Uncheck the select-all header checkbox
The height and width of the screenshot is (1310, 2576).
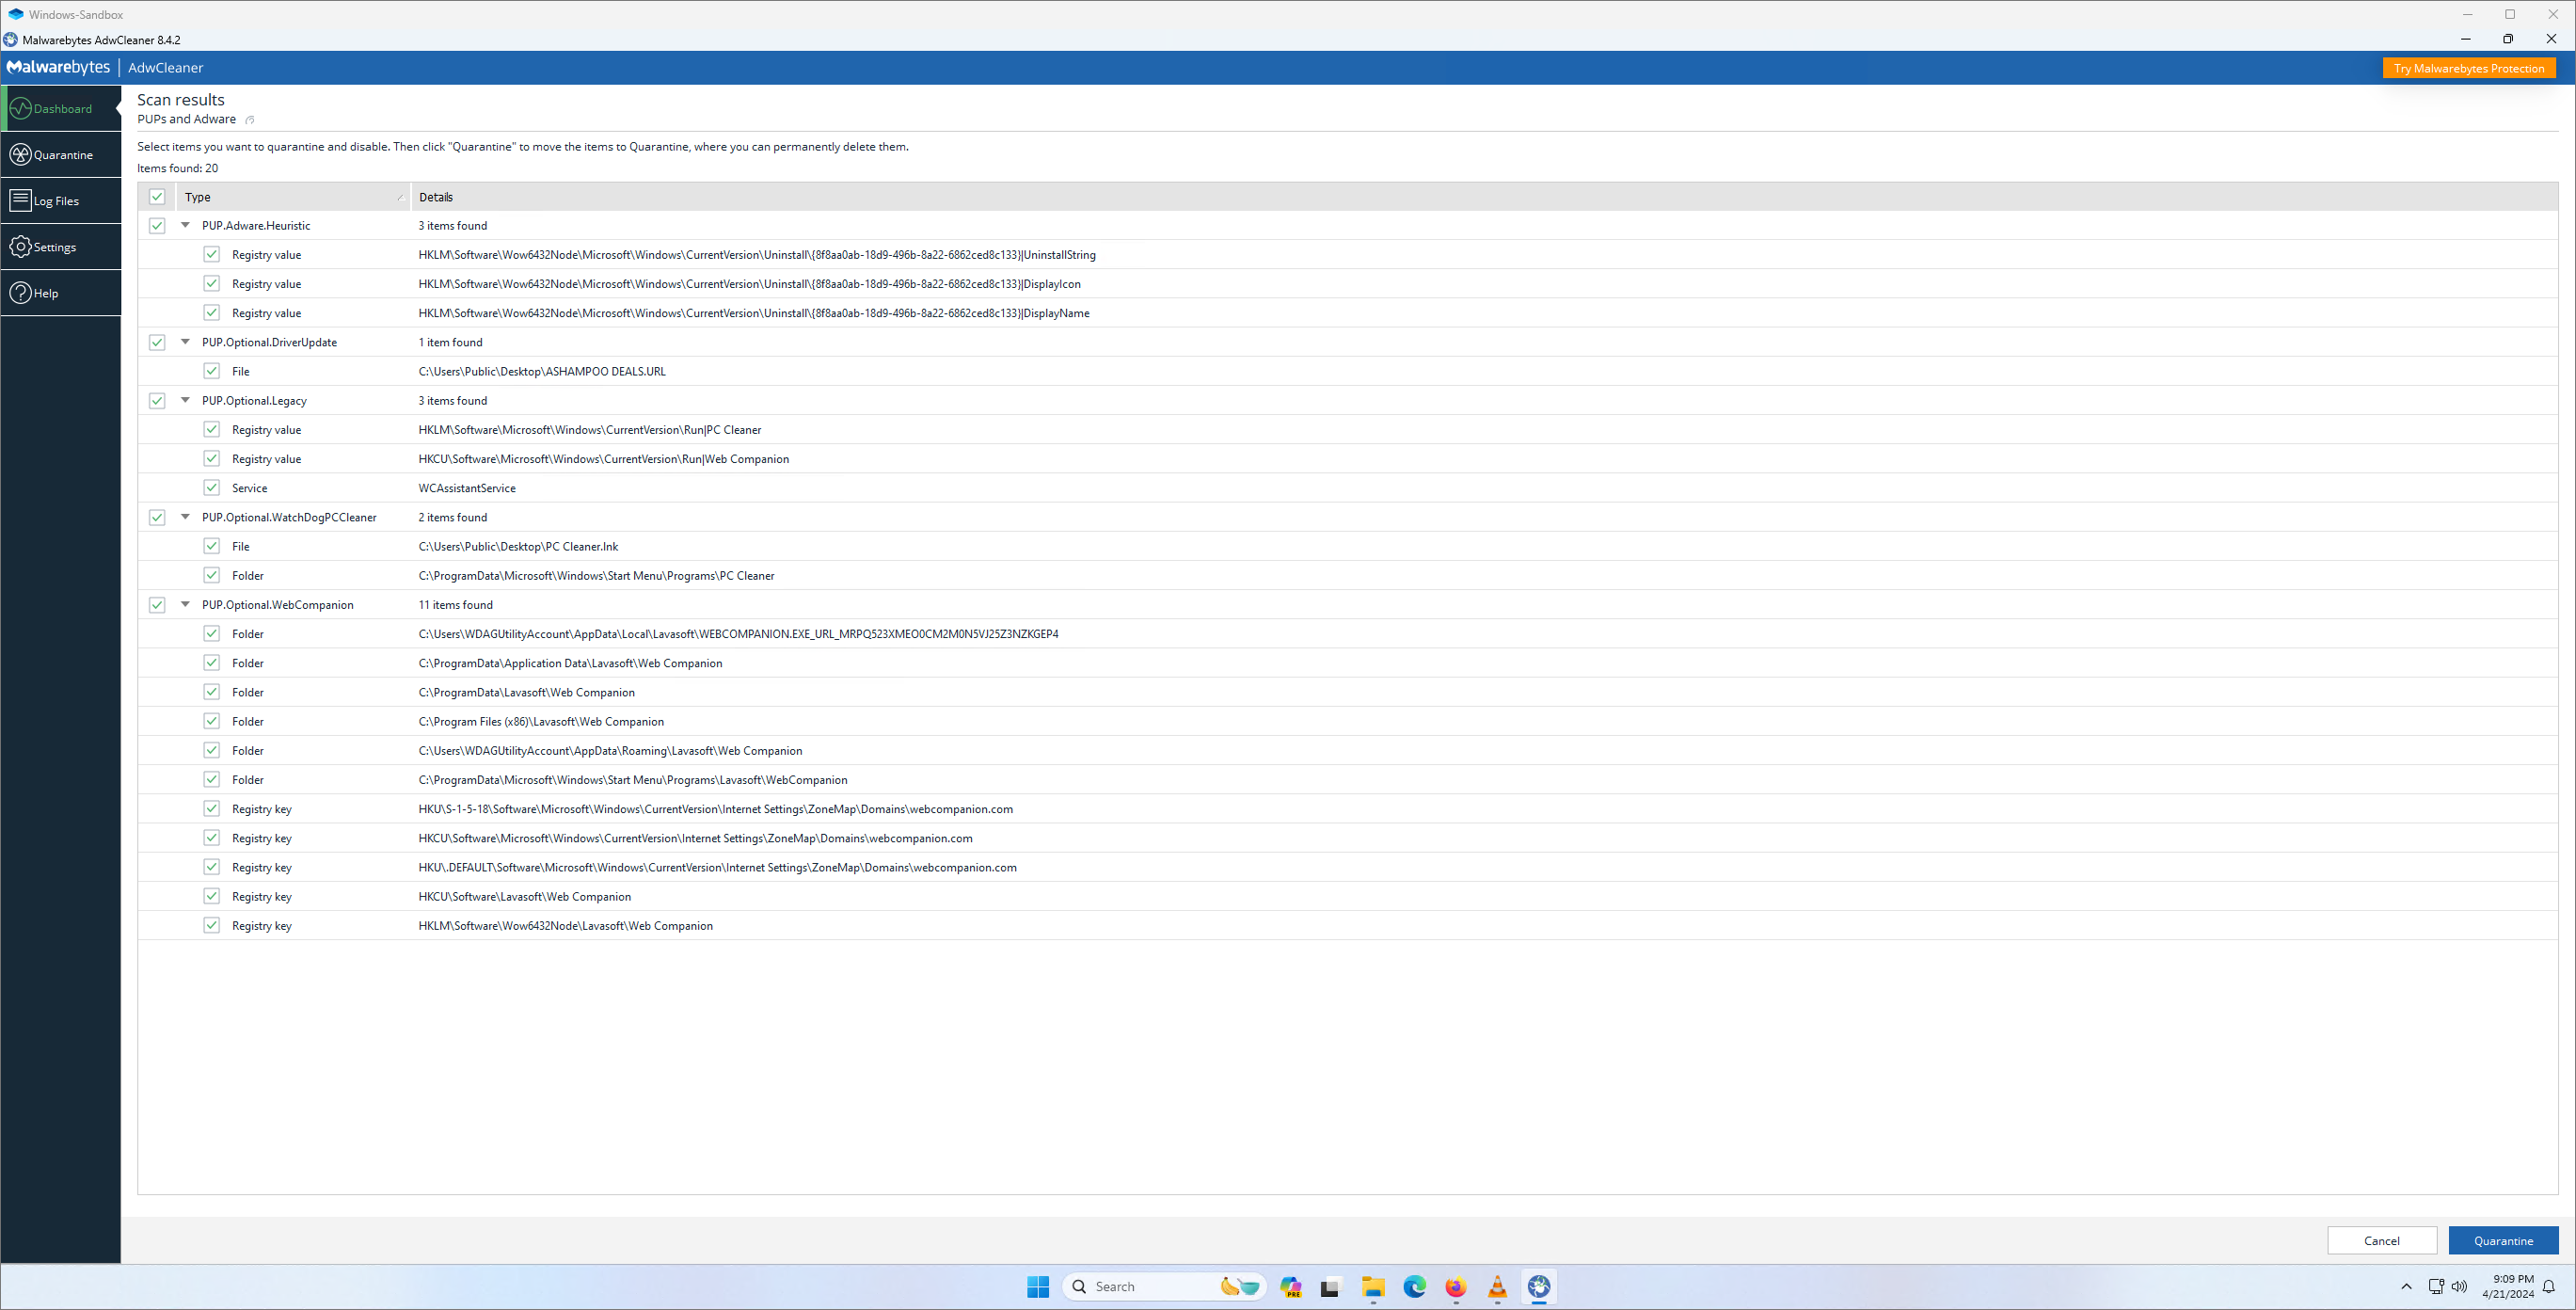point(157,197)
